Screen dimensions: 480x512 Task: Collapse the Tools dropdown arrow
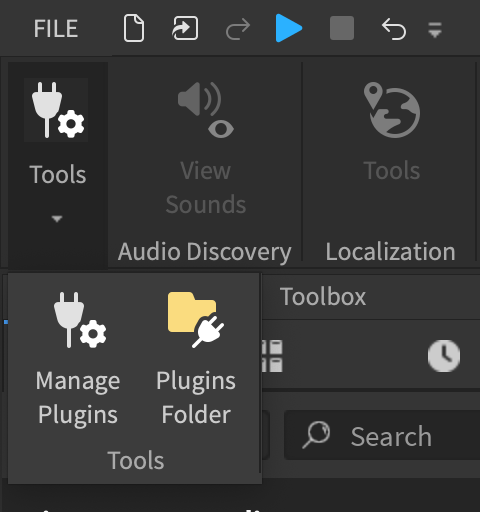pyautogui.click(x=57, y=219)
